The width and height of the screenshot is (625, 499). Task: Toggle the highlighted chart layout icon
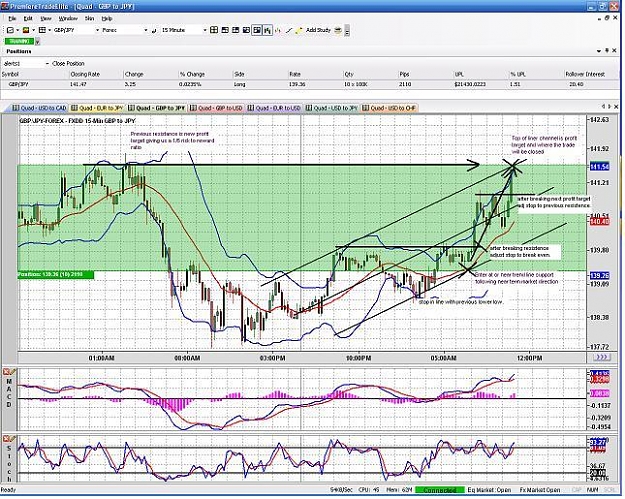click(x=257, y=30)
